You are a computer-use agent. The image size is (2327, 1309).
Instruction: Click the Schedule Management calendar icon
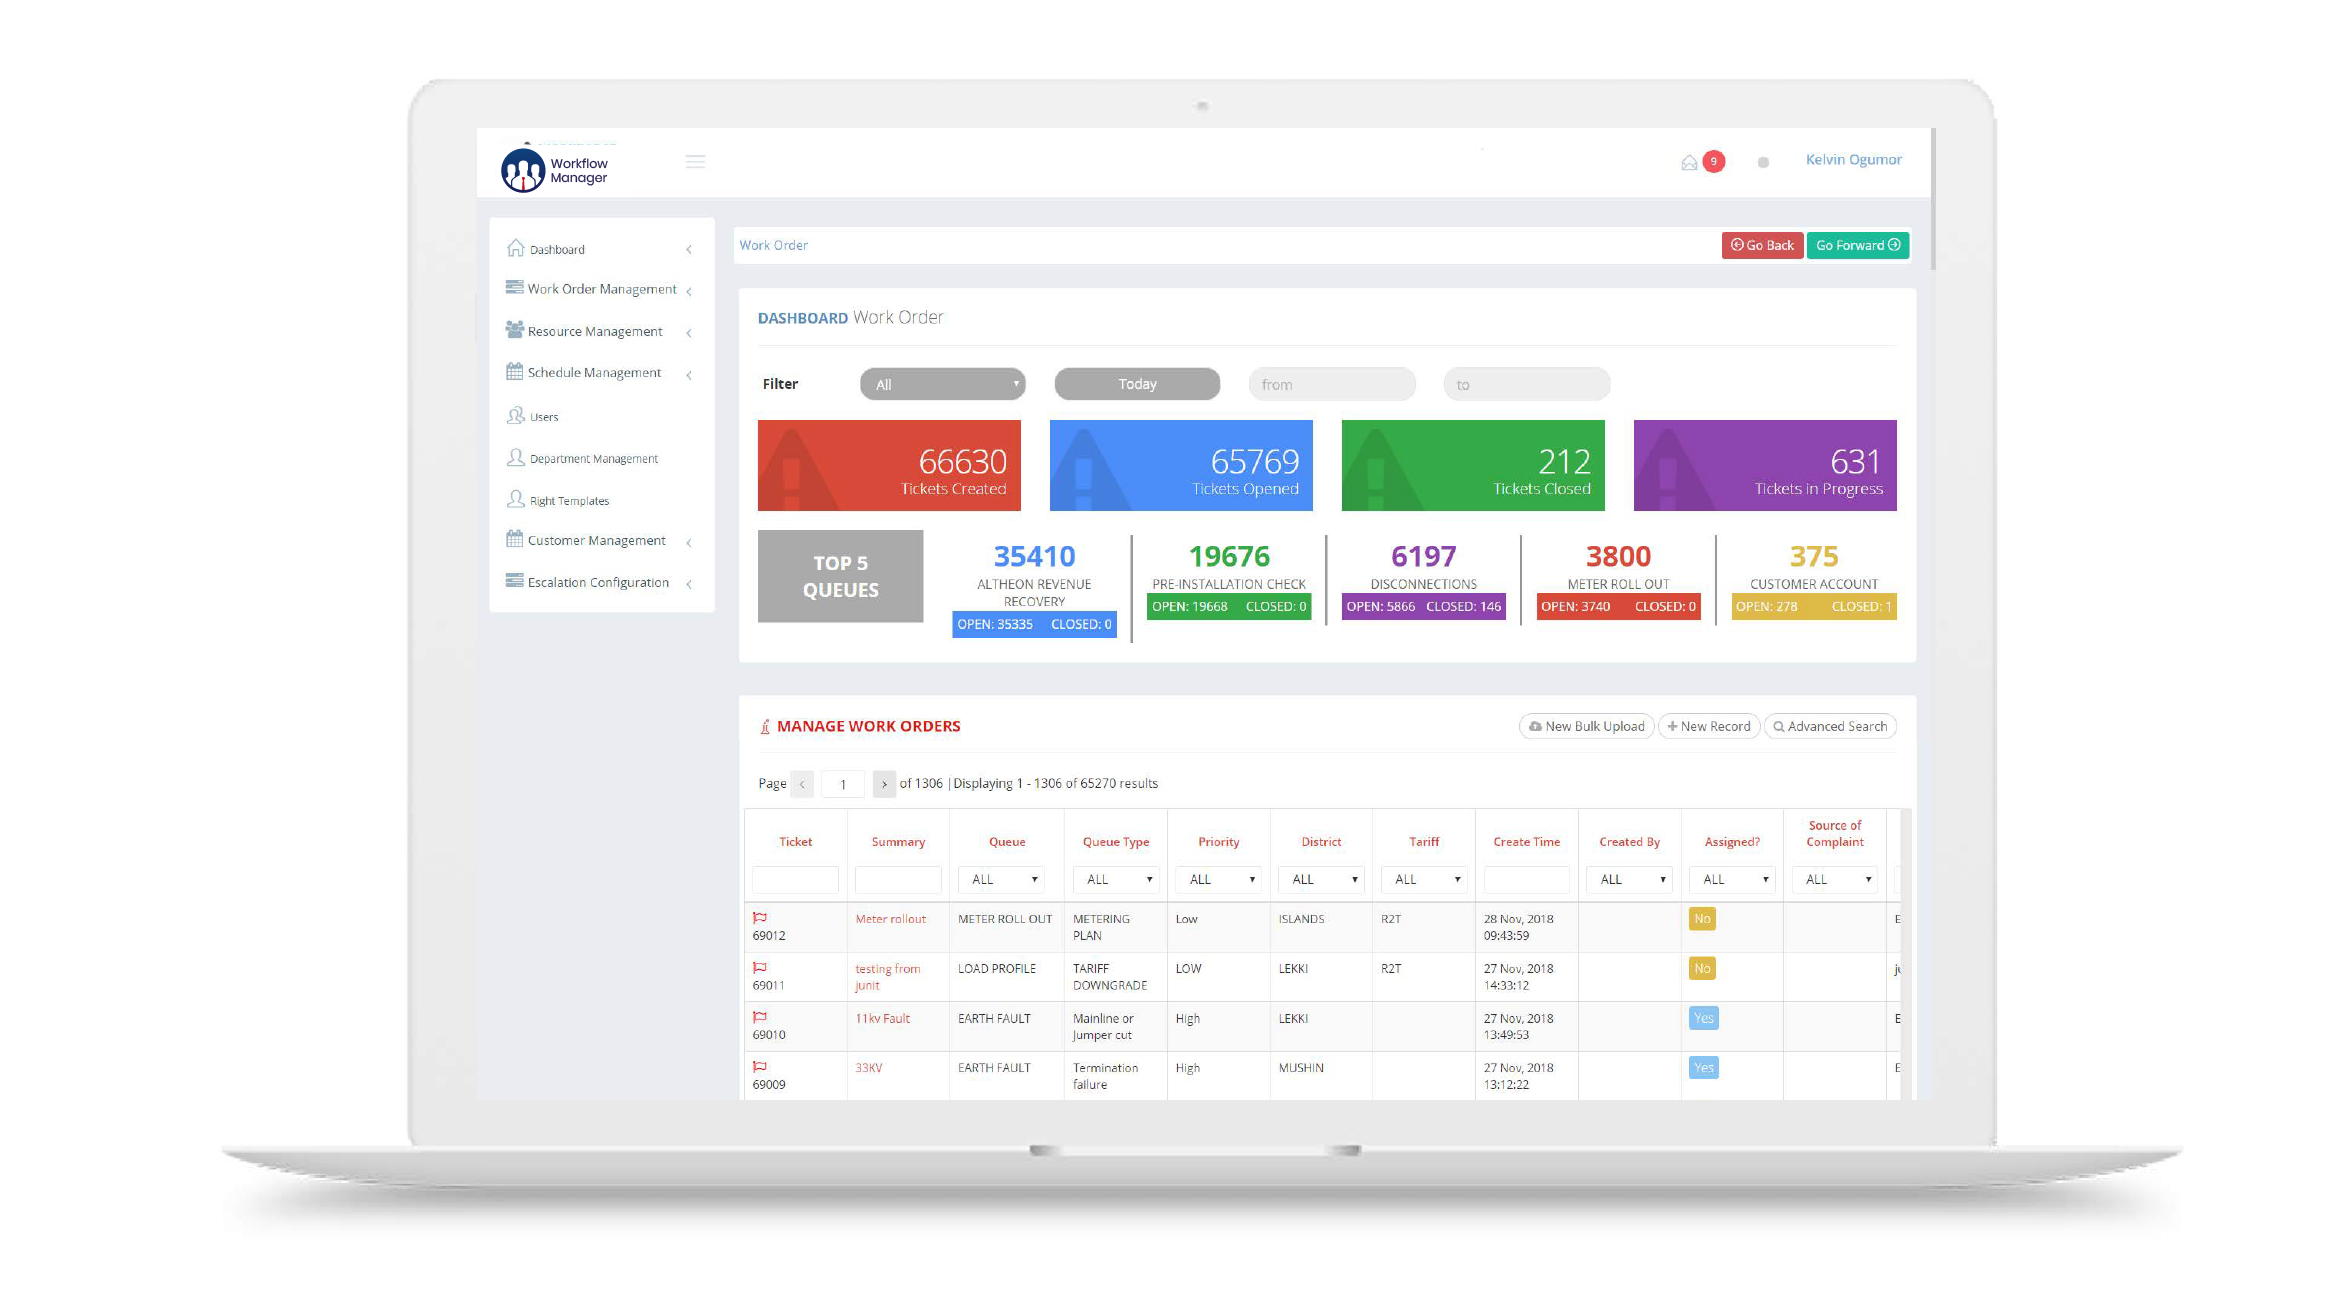[x=514, y=371]
